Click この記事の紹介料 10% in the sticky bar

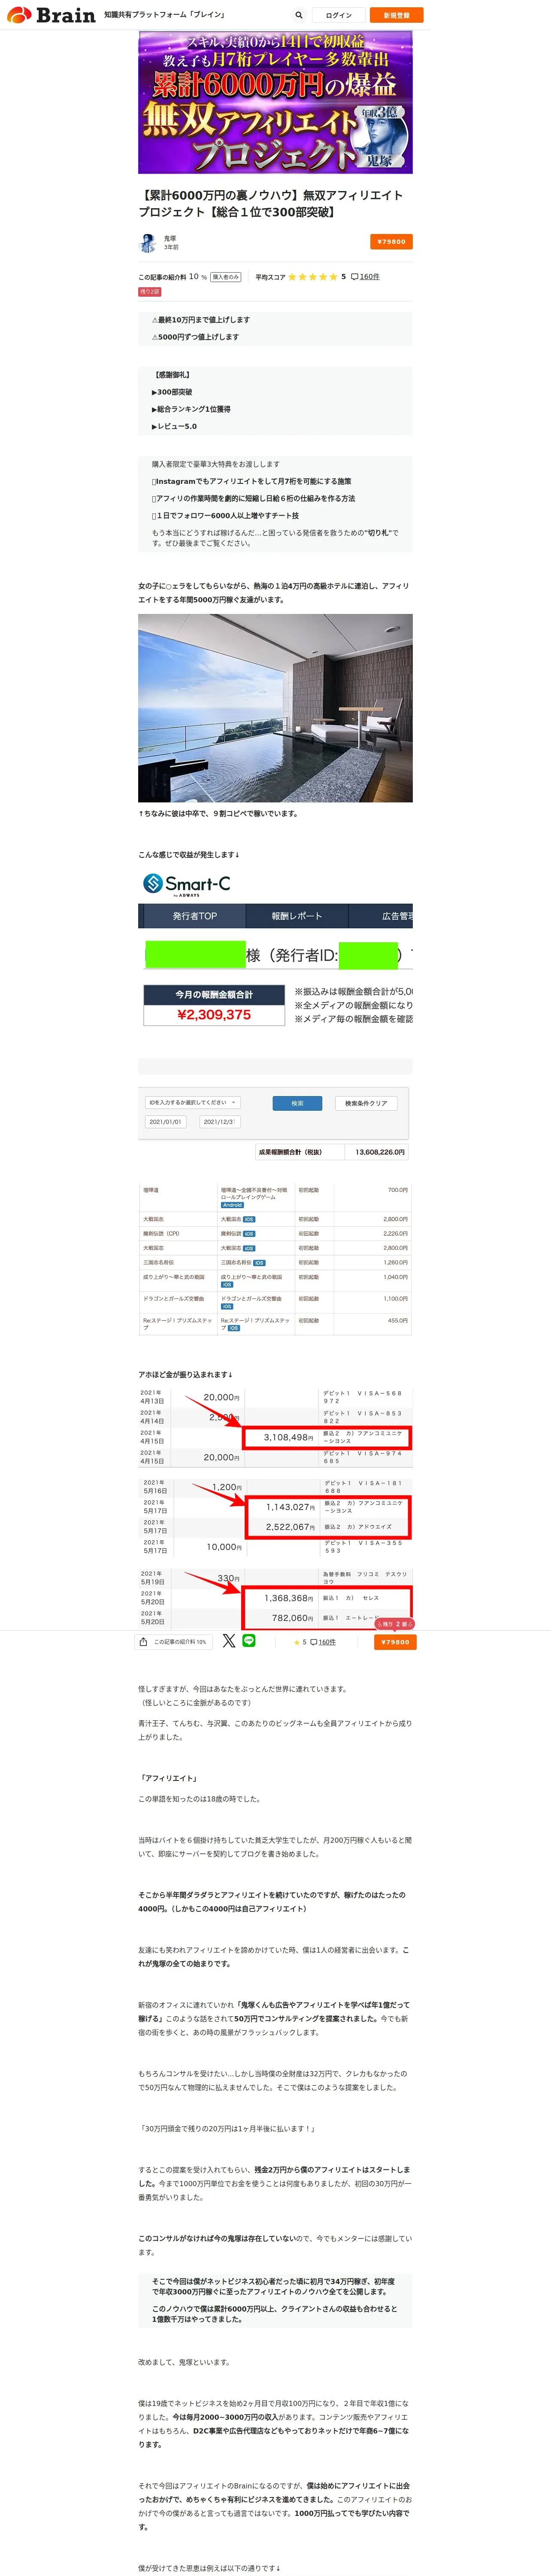coord(180,1642)
